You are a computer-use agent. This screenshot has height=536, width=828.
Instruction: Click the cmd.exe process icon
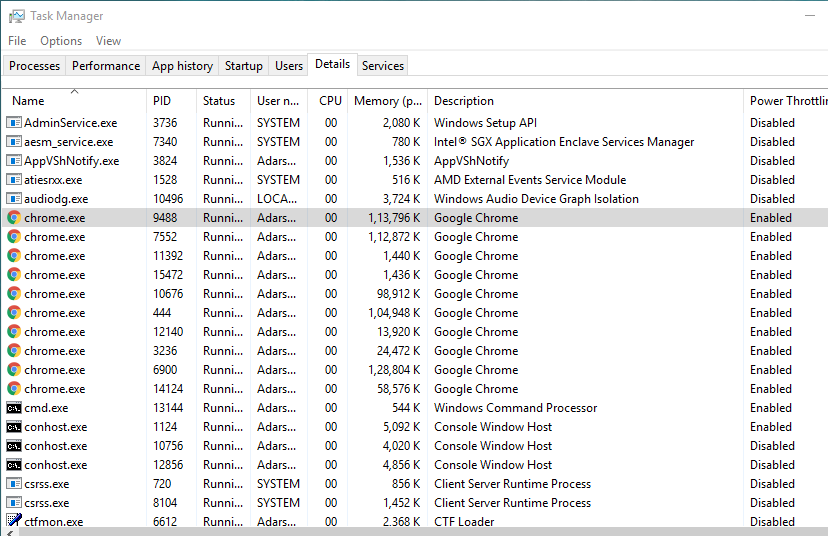coord(14,408)
